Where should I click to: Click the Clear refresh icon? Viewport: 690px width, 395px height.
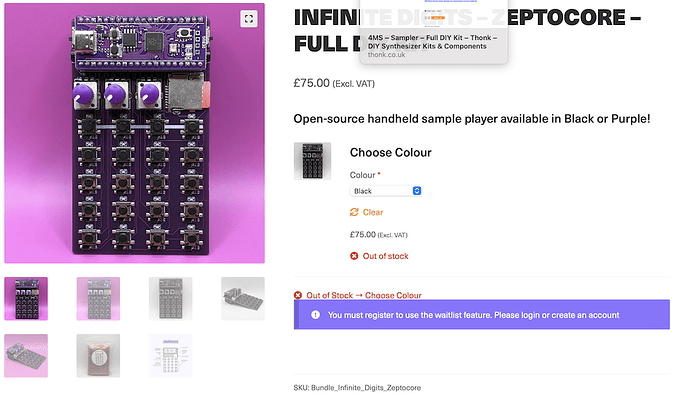(354, 212)
